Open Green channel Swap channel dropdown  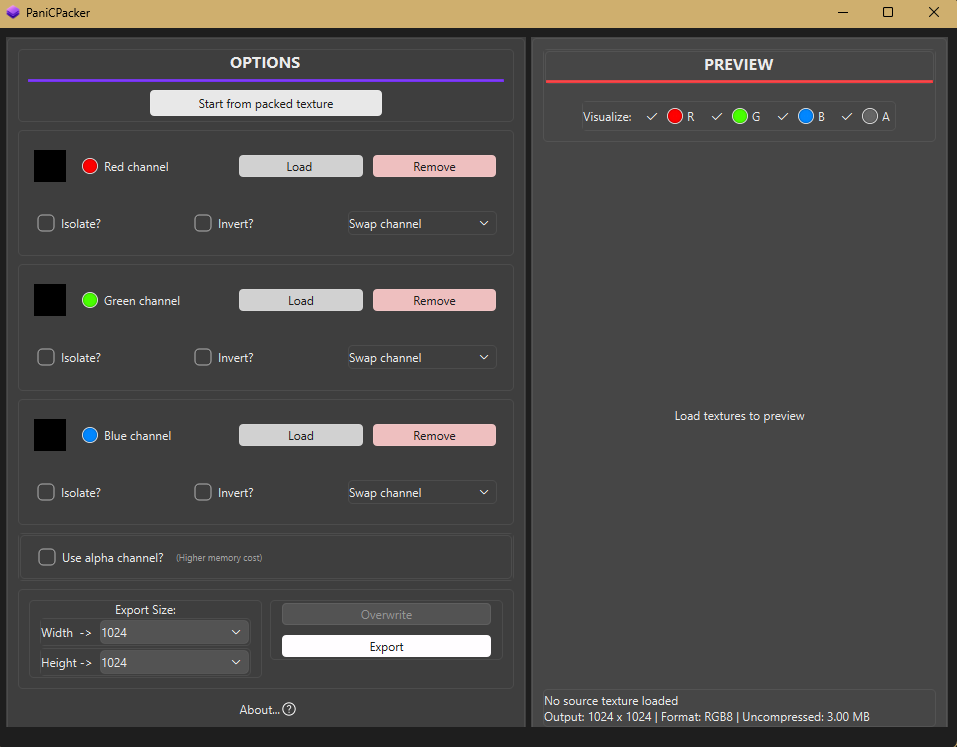pyautogui.click(x=422, y=357)
